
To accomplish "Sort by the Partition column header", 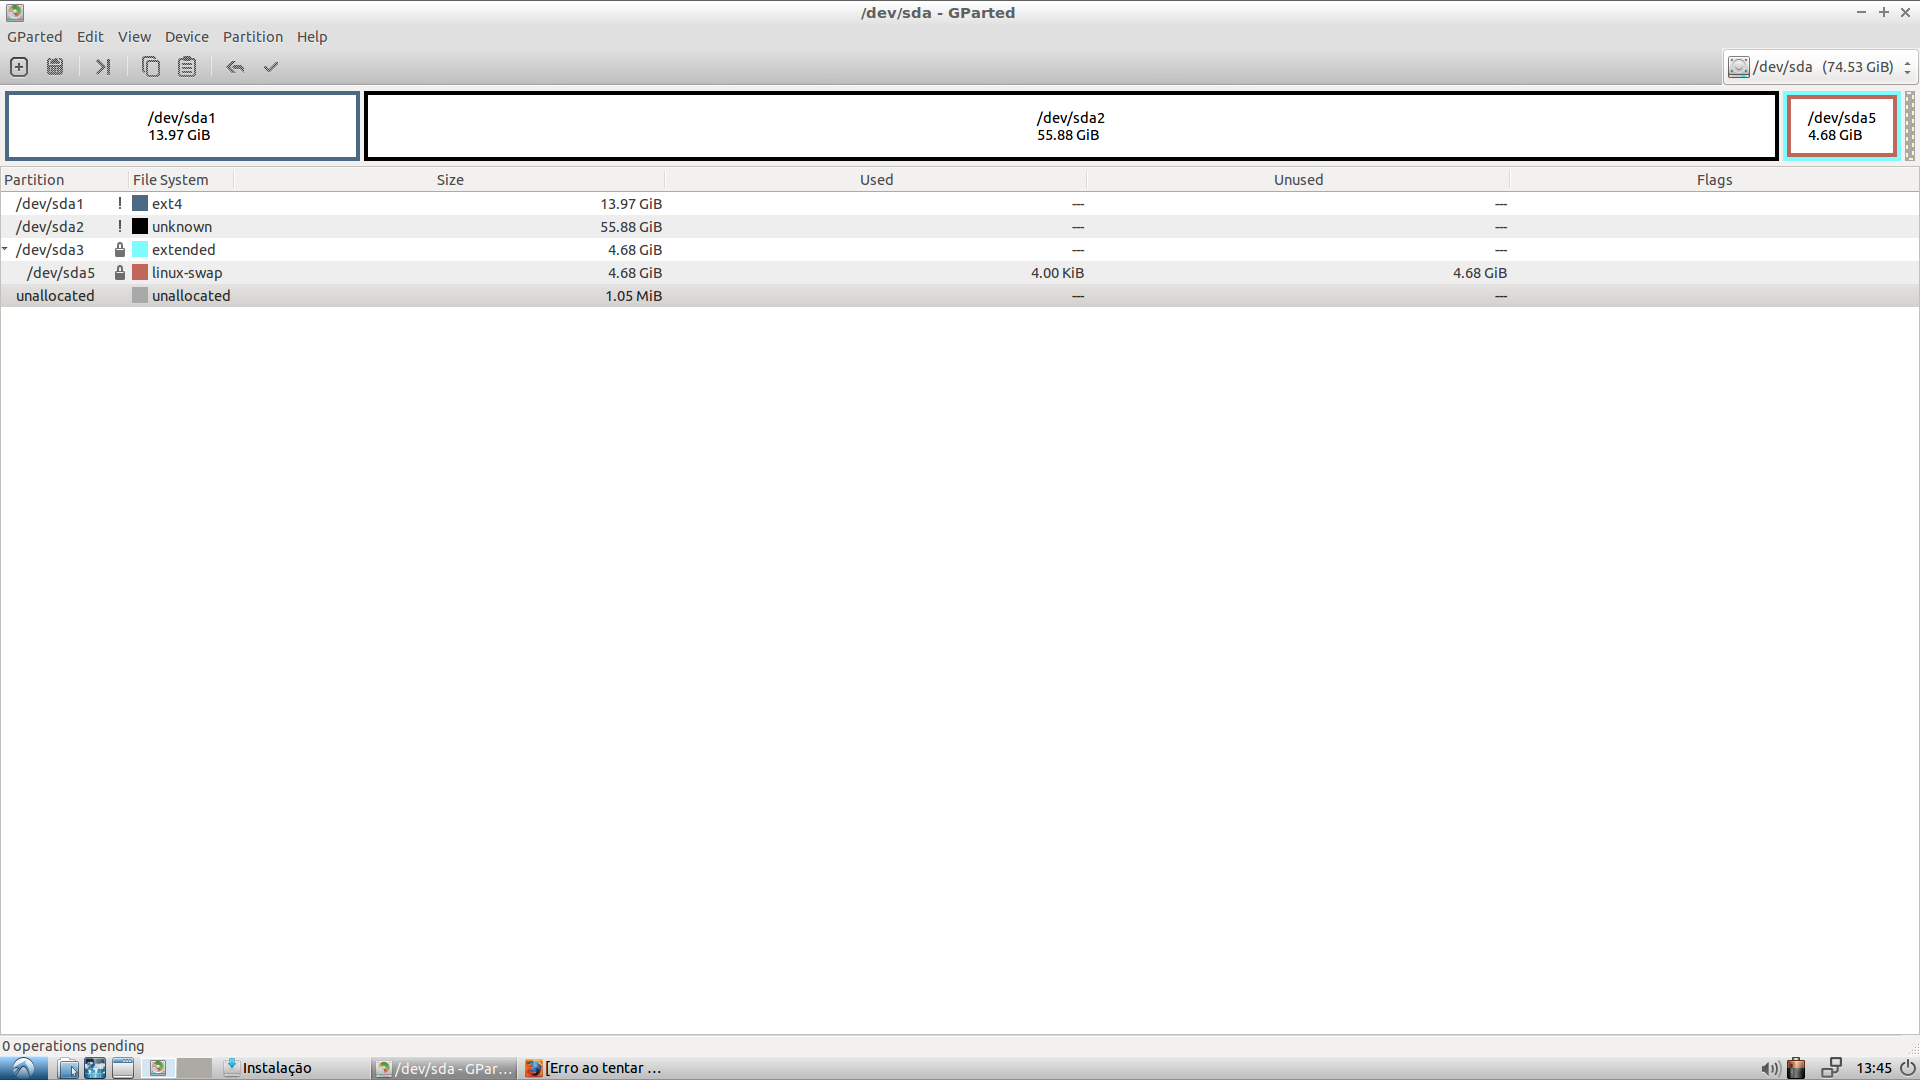I will (64, 180).
